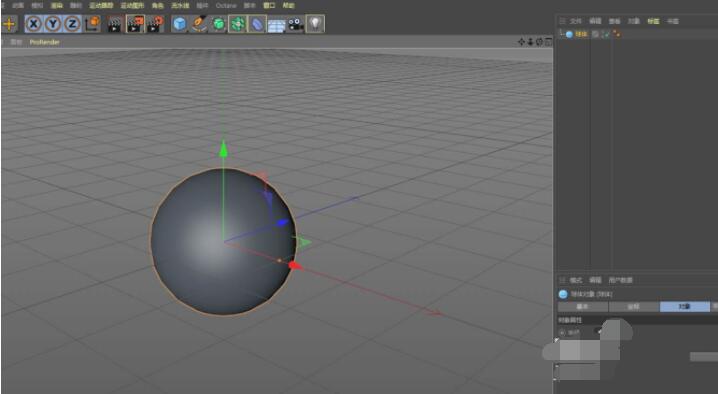718x394 pixels.
Task: Toggle the Y axis lock
Action: pyautogui.click(x=53, y=24)
